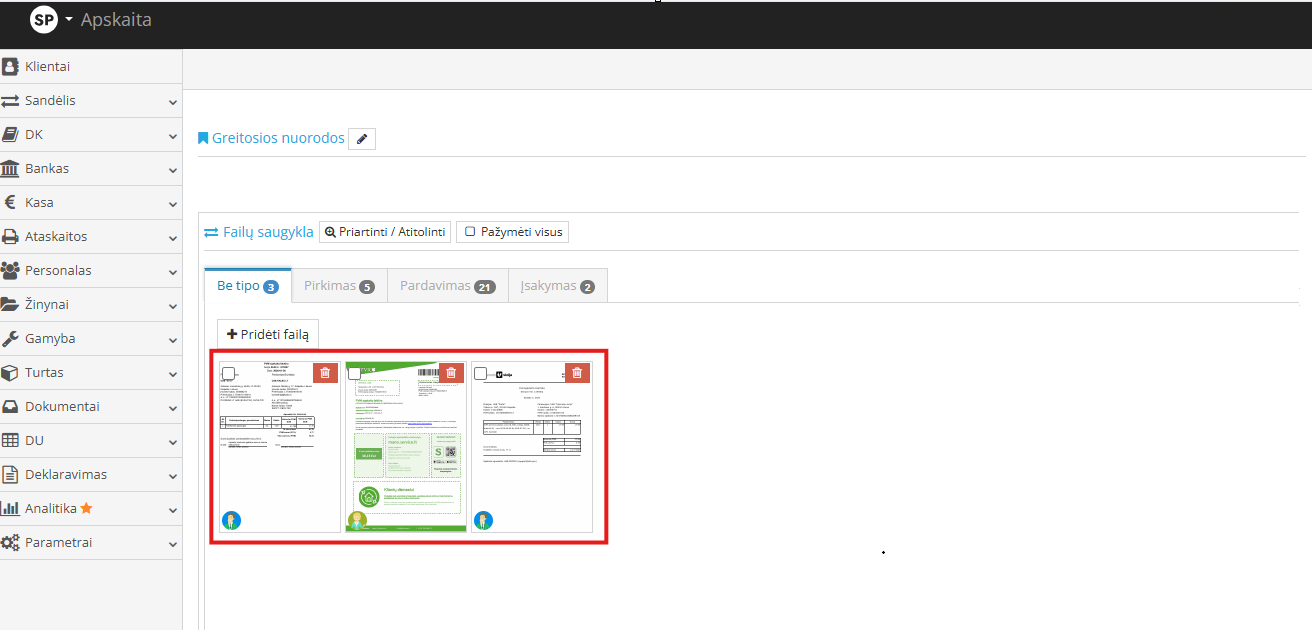This screenshot has height=630, width=1312.
Task: Click yellow user avatar on green thumbnail
Action: tap(357, 520)
